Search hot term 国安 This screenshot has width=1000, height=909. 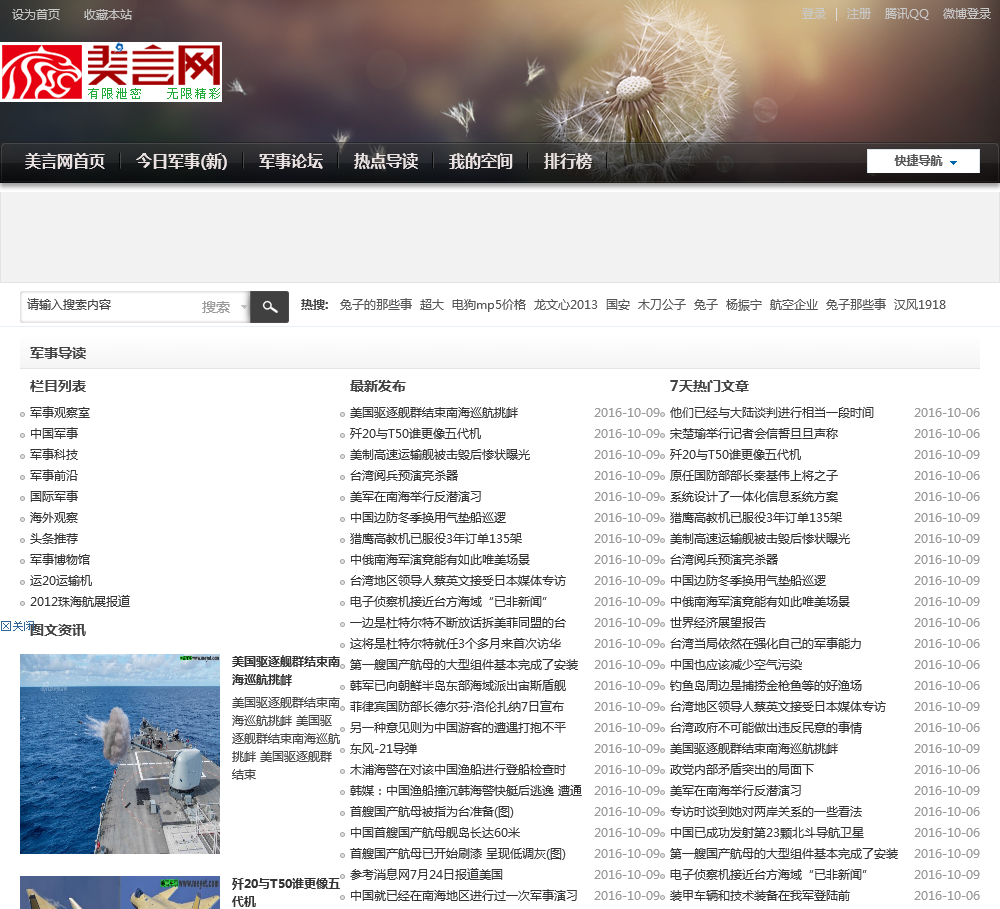tap(618, 305)
